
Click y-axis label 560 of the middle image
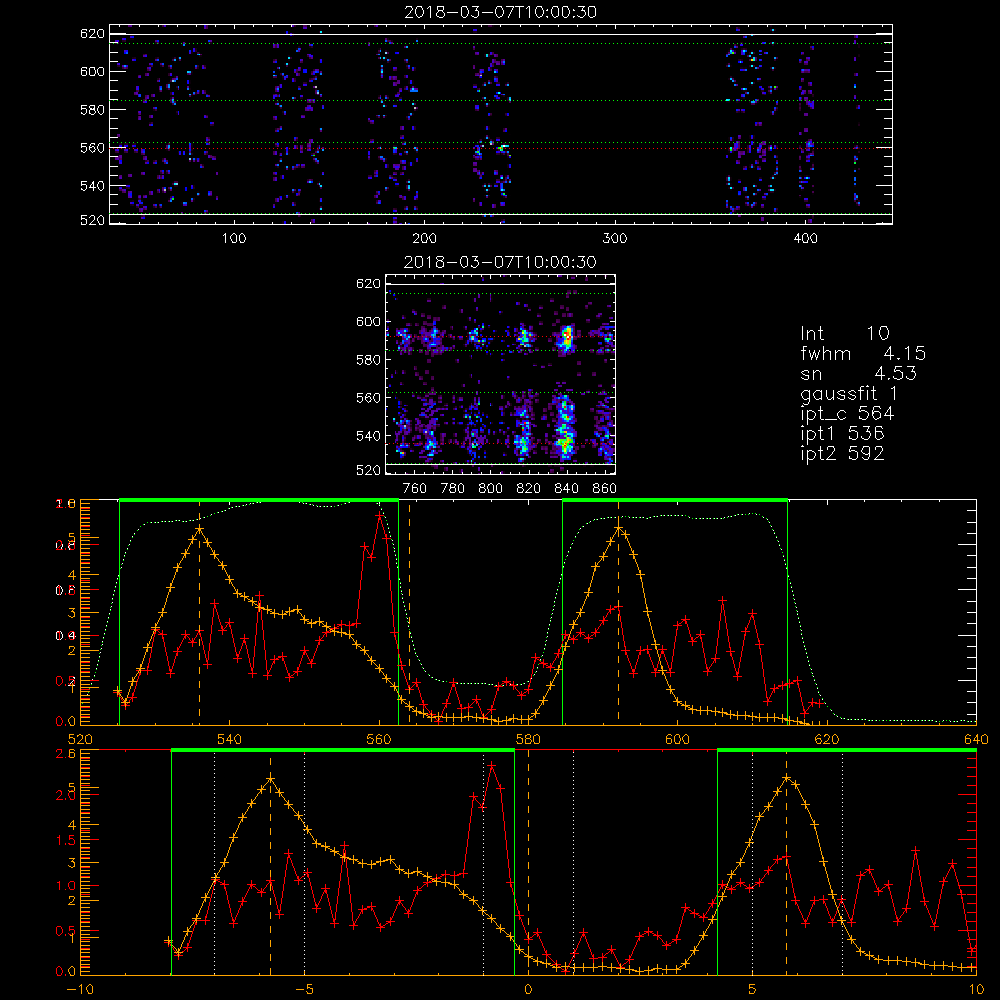click(x=368, y=398)
